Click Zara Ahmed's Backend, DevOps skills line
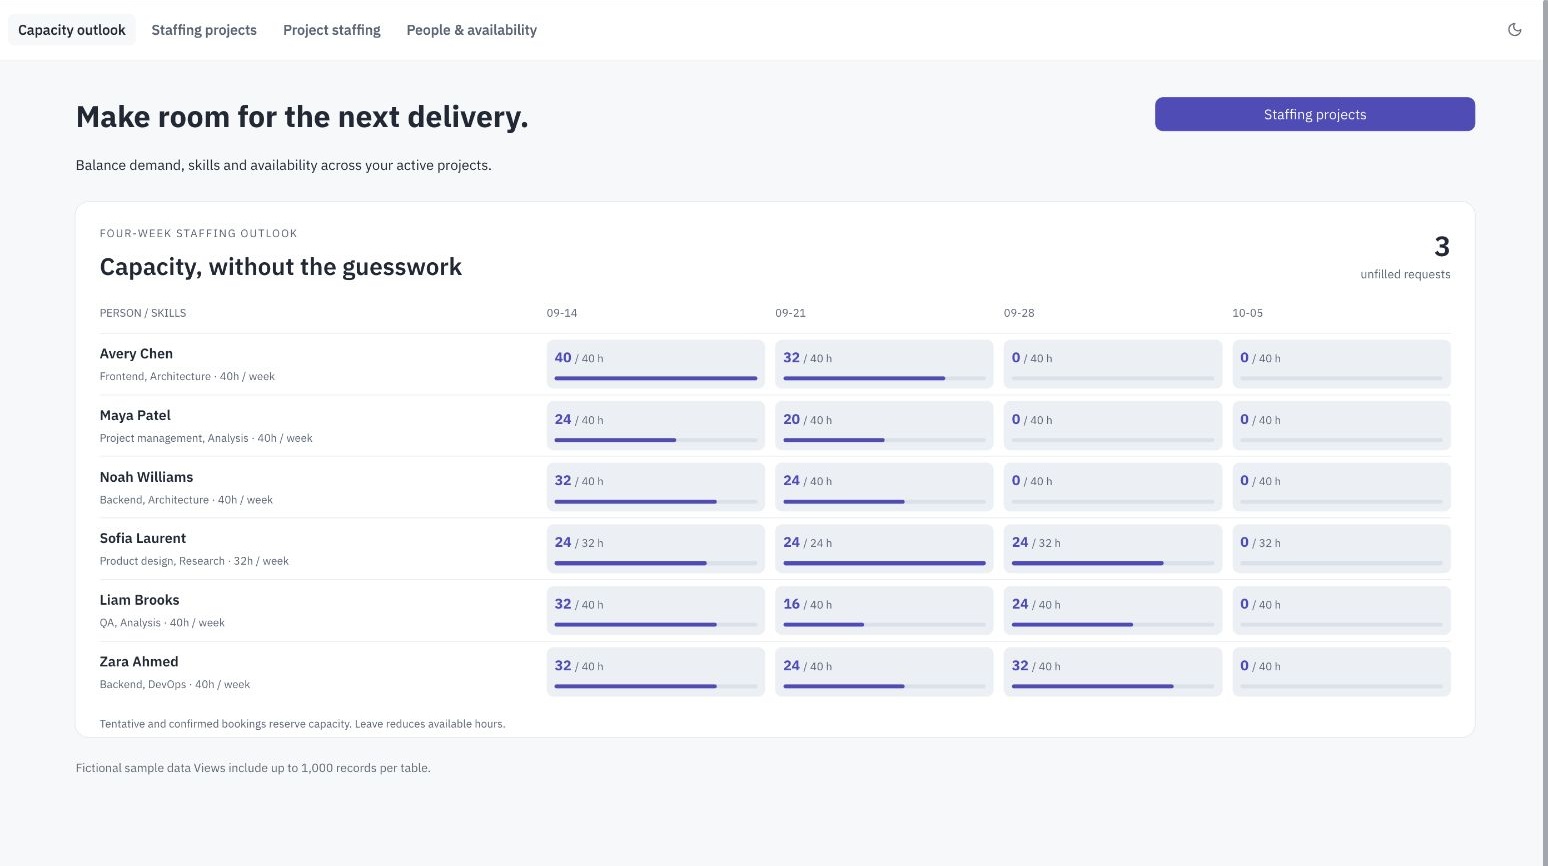Screen dimensions: 1548x866 point(175,685)
